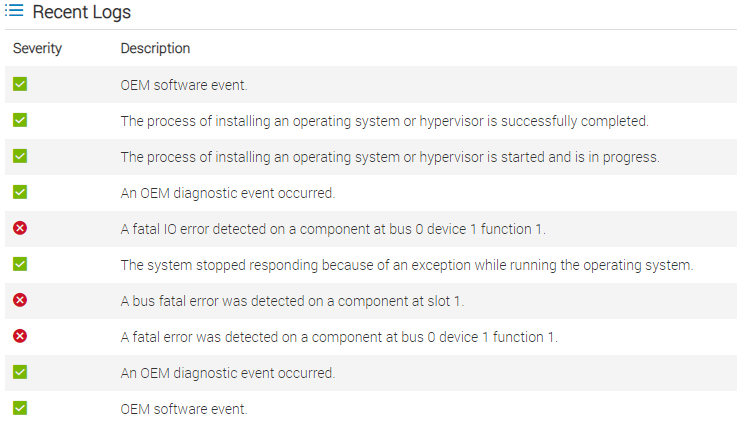Select the 'system stopped responding' log description

[406, 265]
